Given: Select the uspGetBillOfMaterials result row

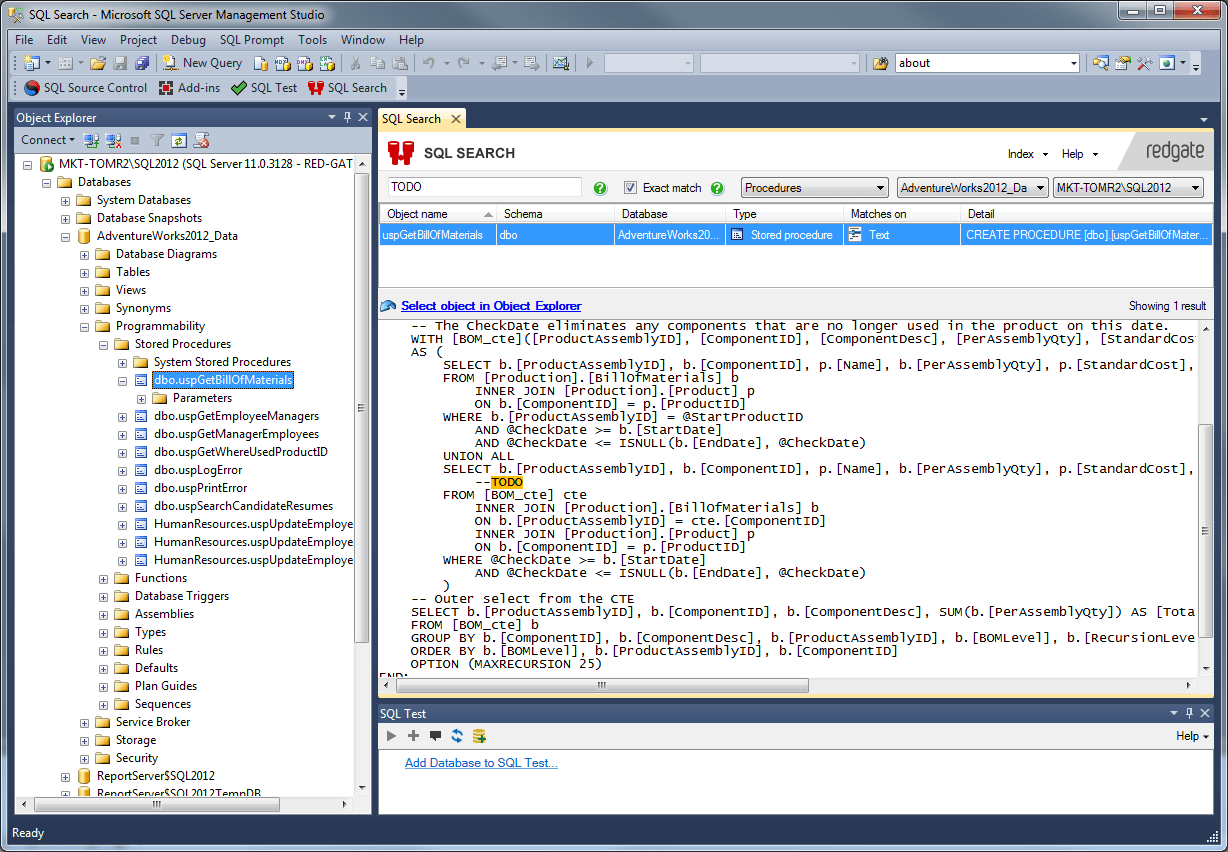Looking at the screenshot, I should tap(795, 235).
